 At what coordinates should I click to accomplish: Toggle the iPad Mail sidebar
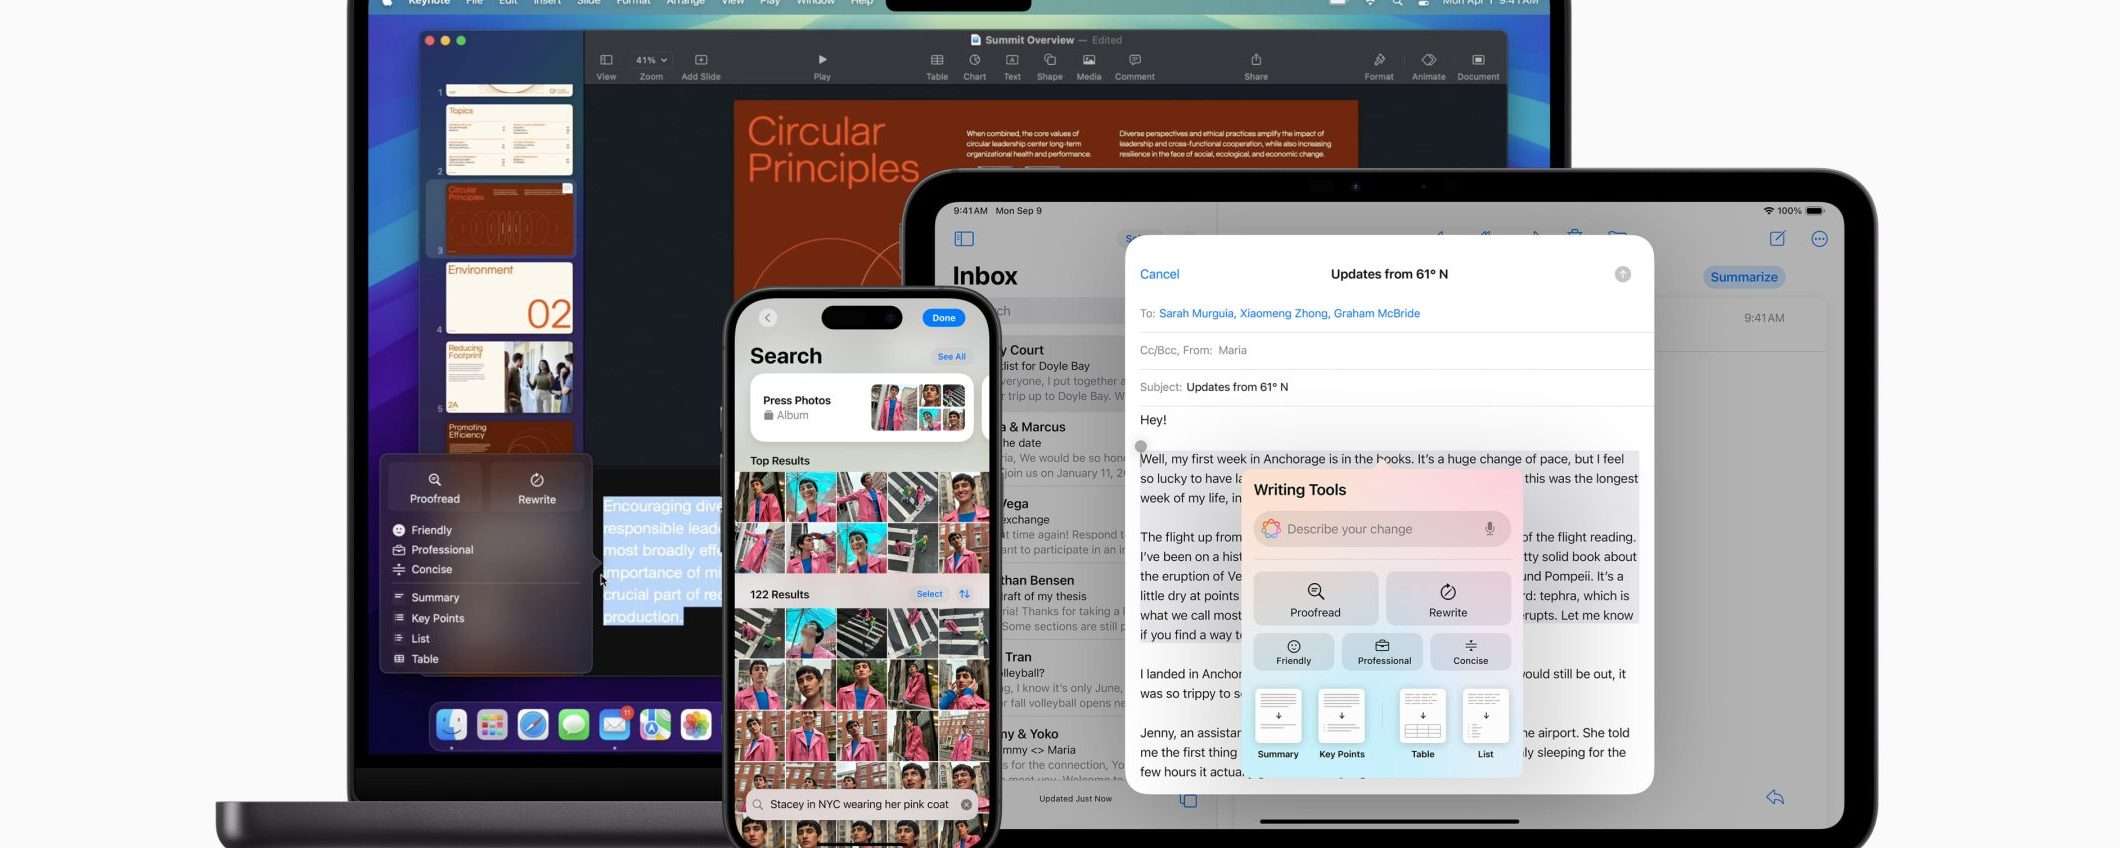pos(964,239)
